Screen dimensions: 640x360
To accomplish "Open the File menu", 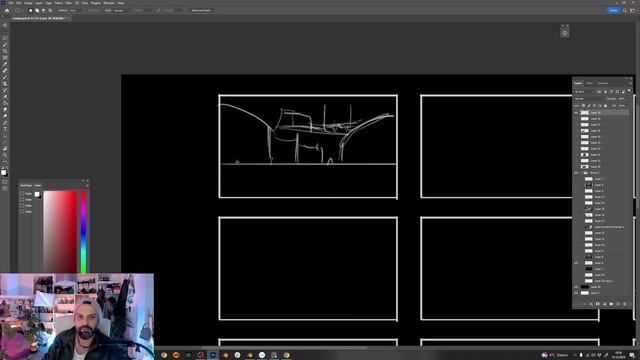I will 11,3.
